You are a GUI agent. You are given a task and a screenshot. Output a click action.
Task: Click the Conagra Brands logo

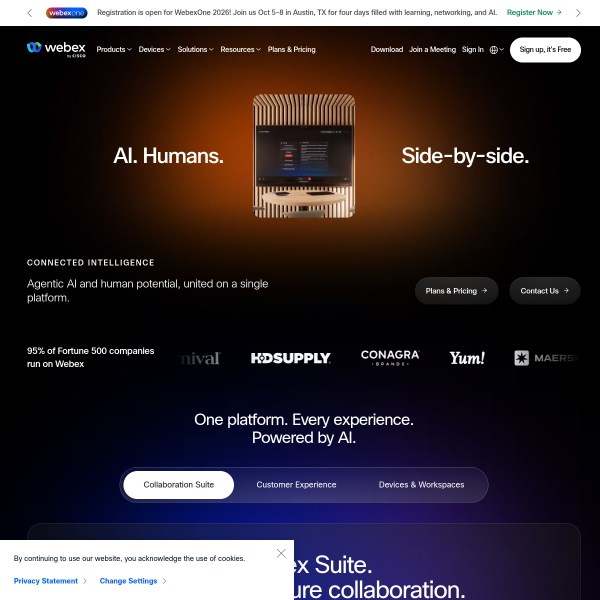[x=390, y=358]
